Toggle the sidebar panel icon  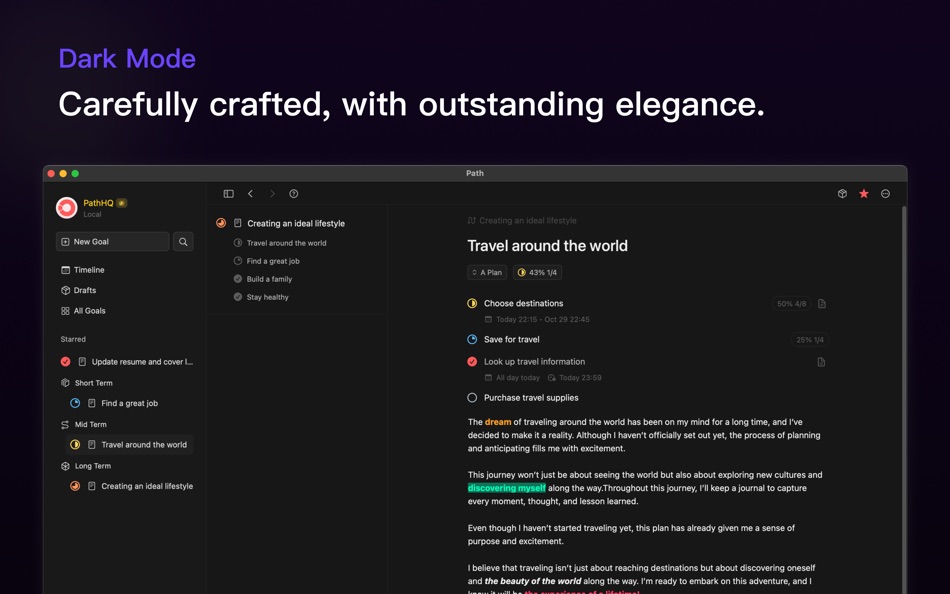click(x=228, y=194)
